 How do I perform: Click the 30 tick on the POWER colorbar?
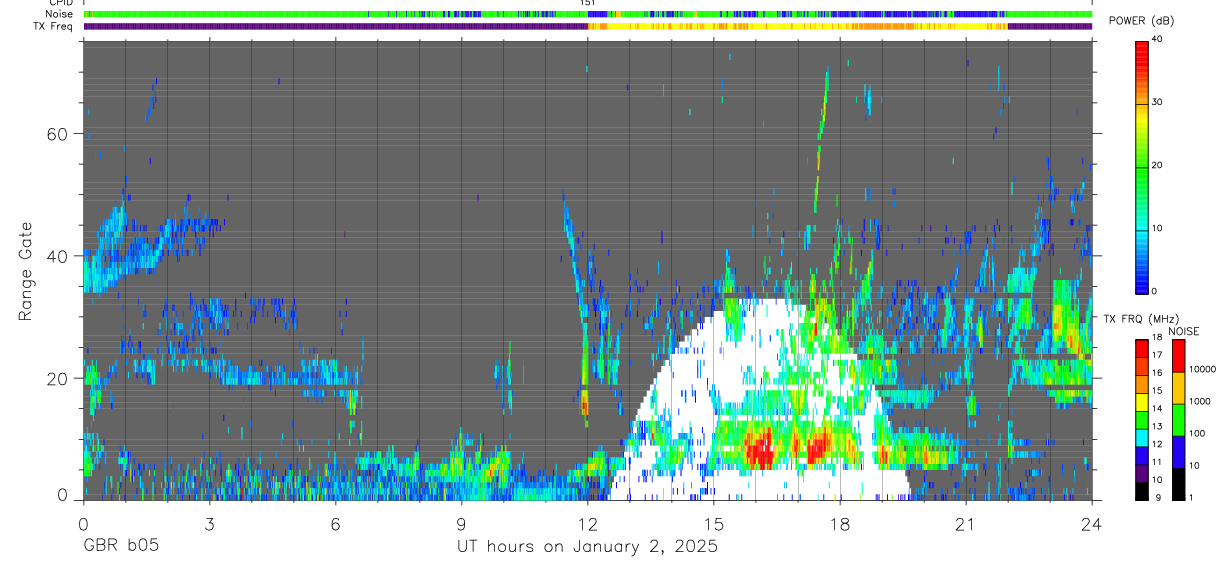coord(1157,102)
